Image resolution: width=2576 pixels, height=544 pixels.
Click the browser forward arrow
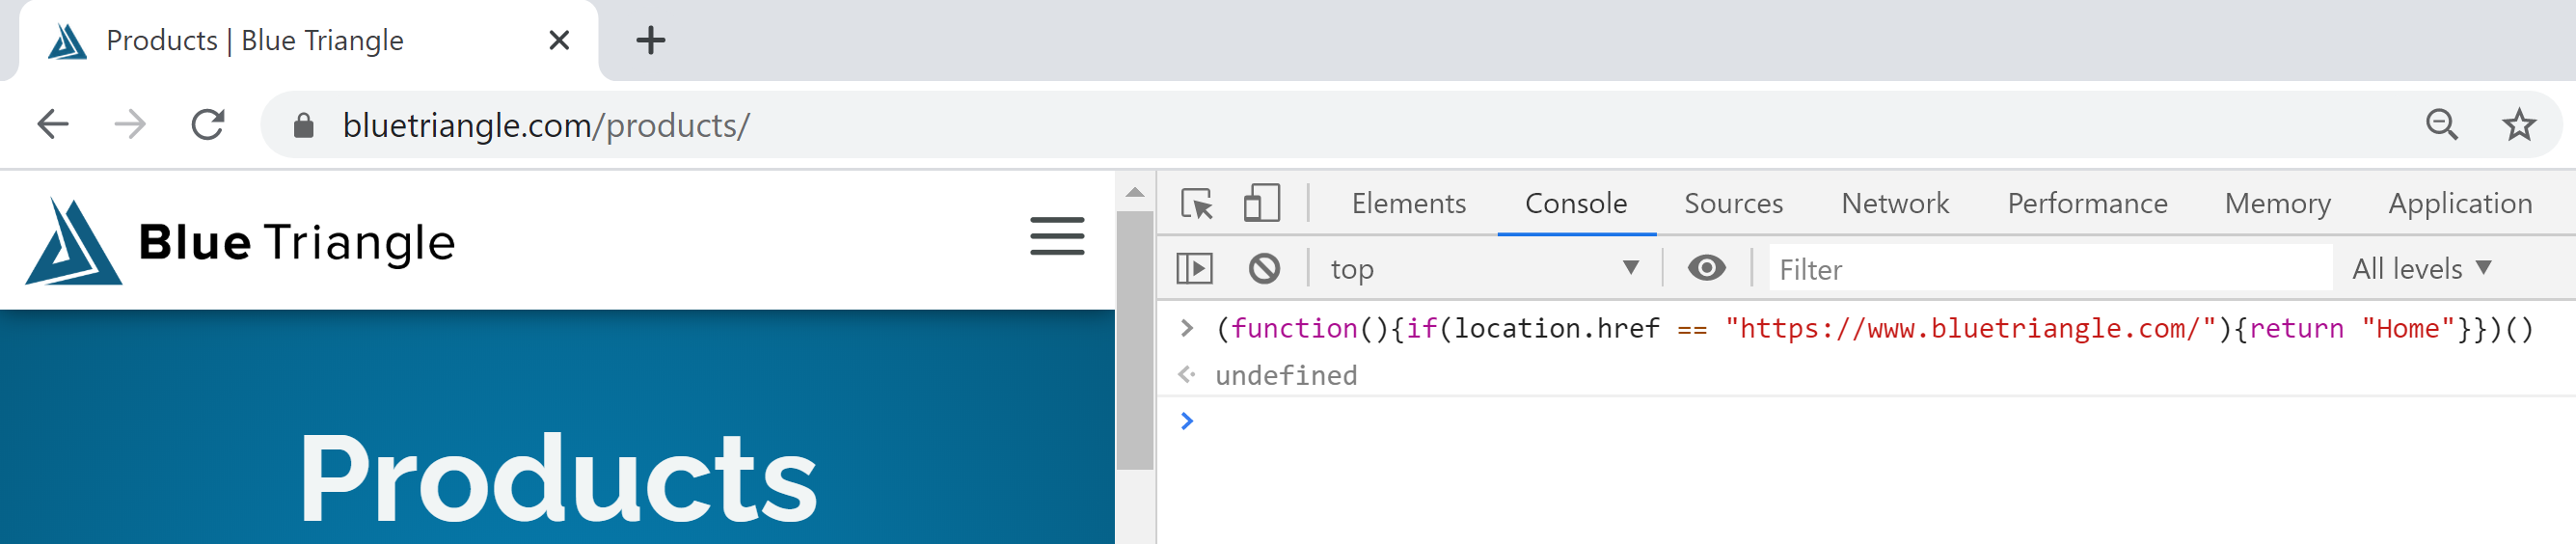130,125
